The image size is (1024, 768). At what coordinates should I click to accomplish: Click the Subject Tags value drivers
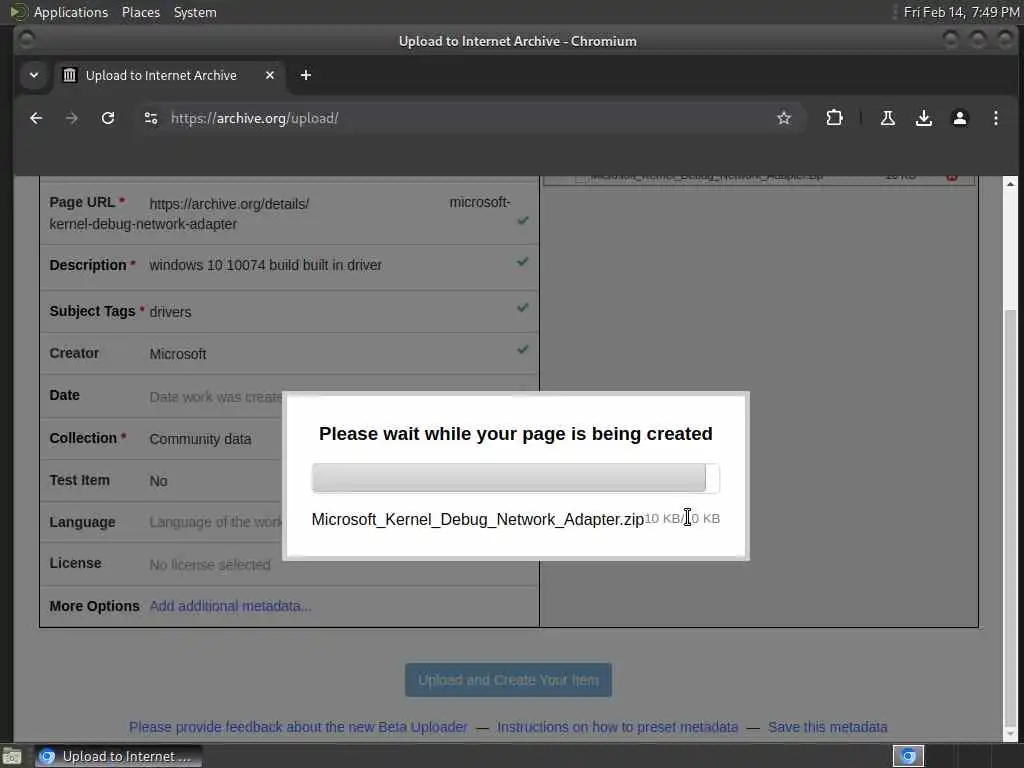170,312
